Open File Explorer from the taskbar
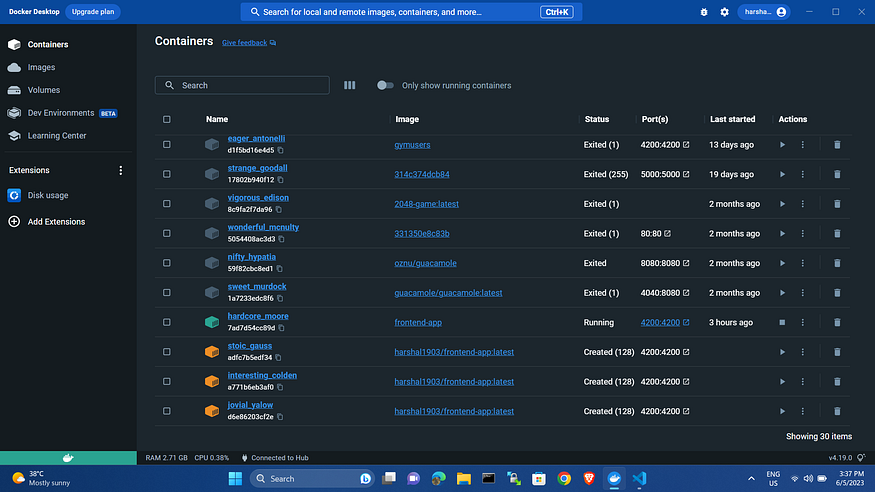 coord(464,479)
